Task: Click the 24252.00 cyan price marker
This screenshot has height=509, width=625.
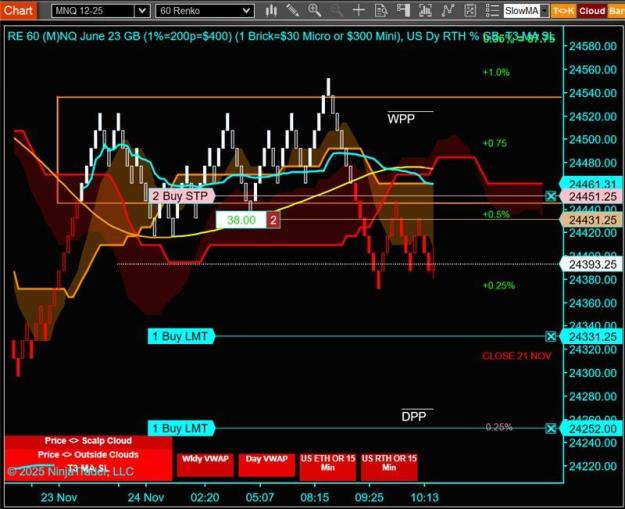Action: point(592,429)
